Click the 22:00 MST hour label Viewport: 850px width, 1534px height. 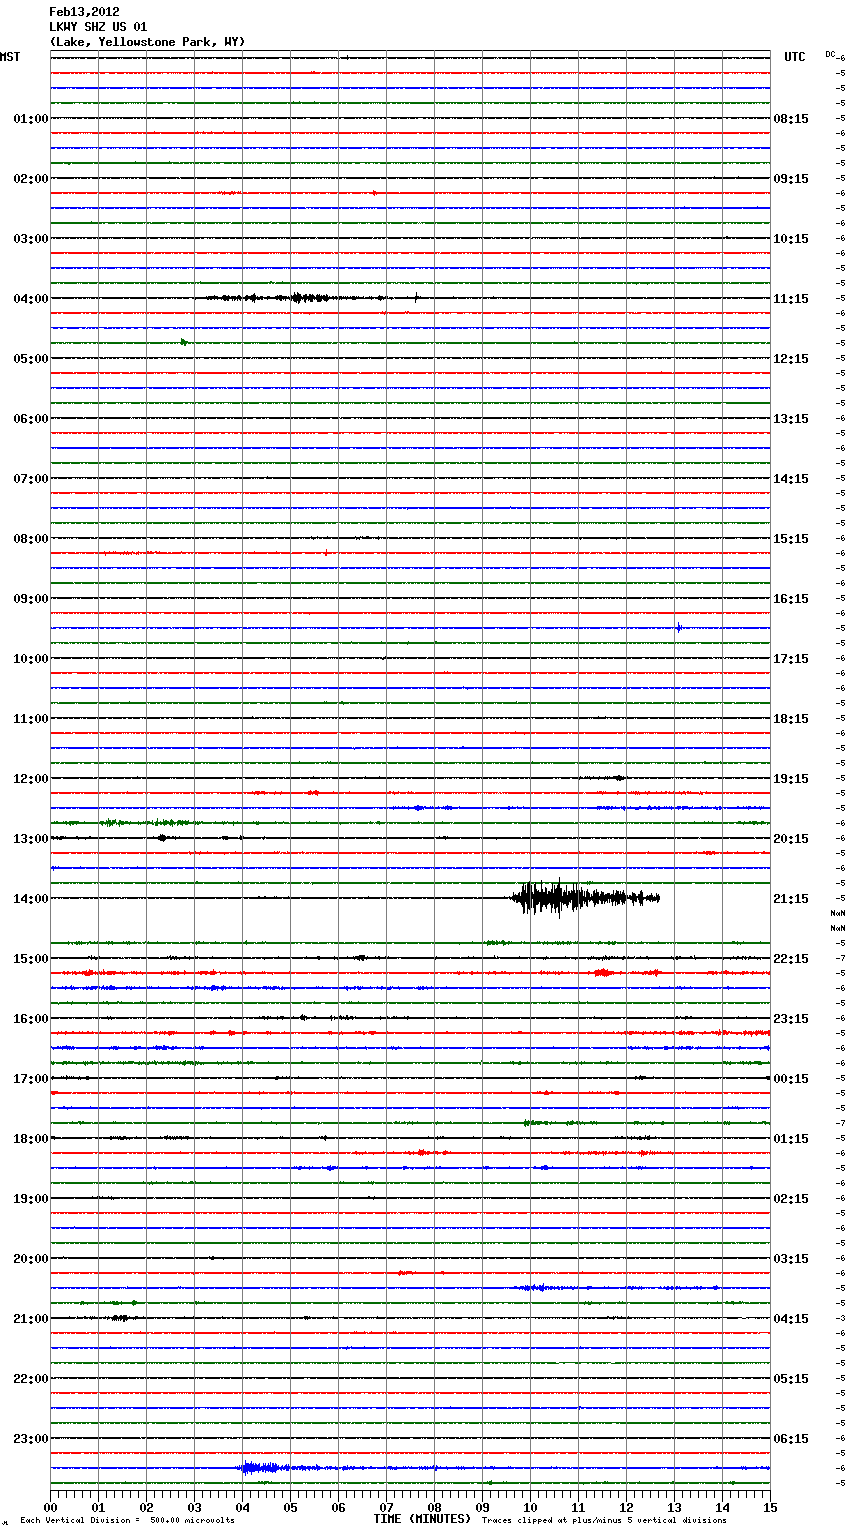tap(31, 1379)
